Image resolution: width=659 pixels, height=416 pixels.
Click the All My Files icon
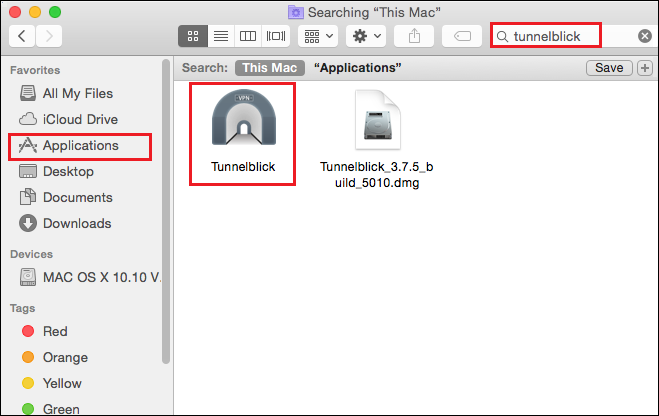click(x=28, y=93)
